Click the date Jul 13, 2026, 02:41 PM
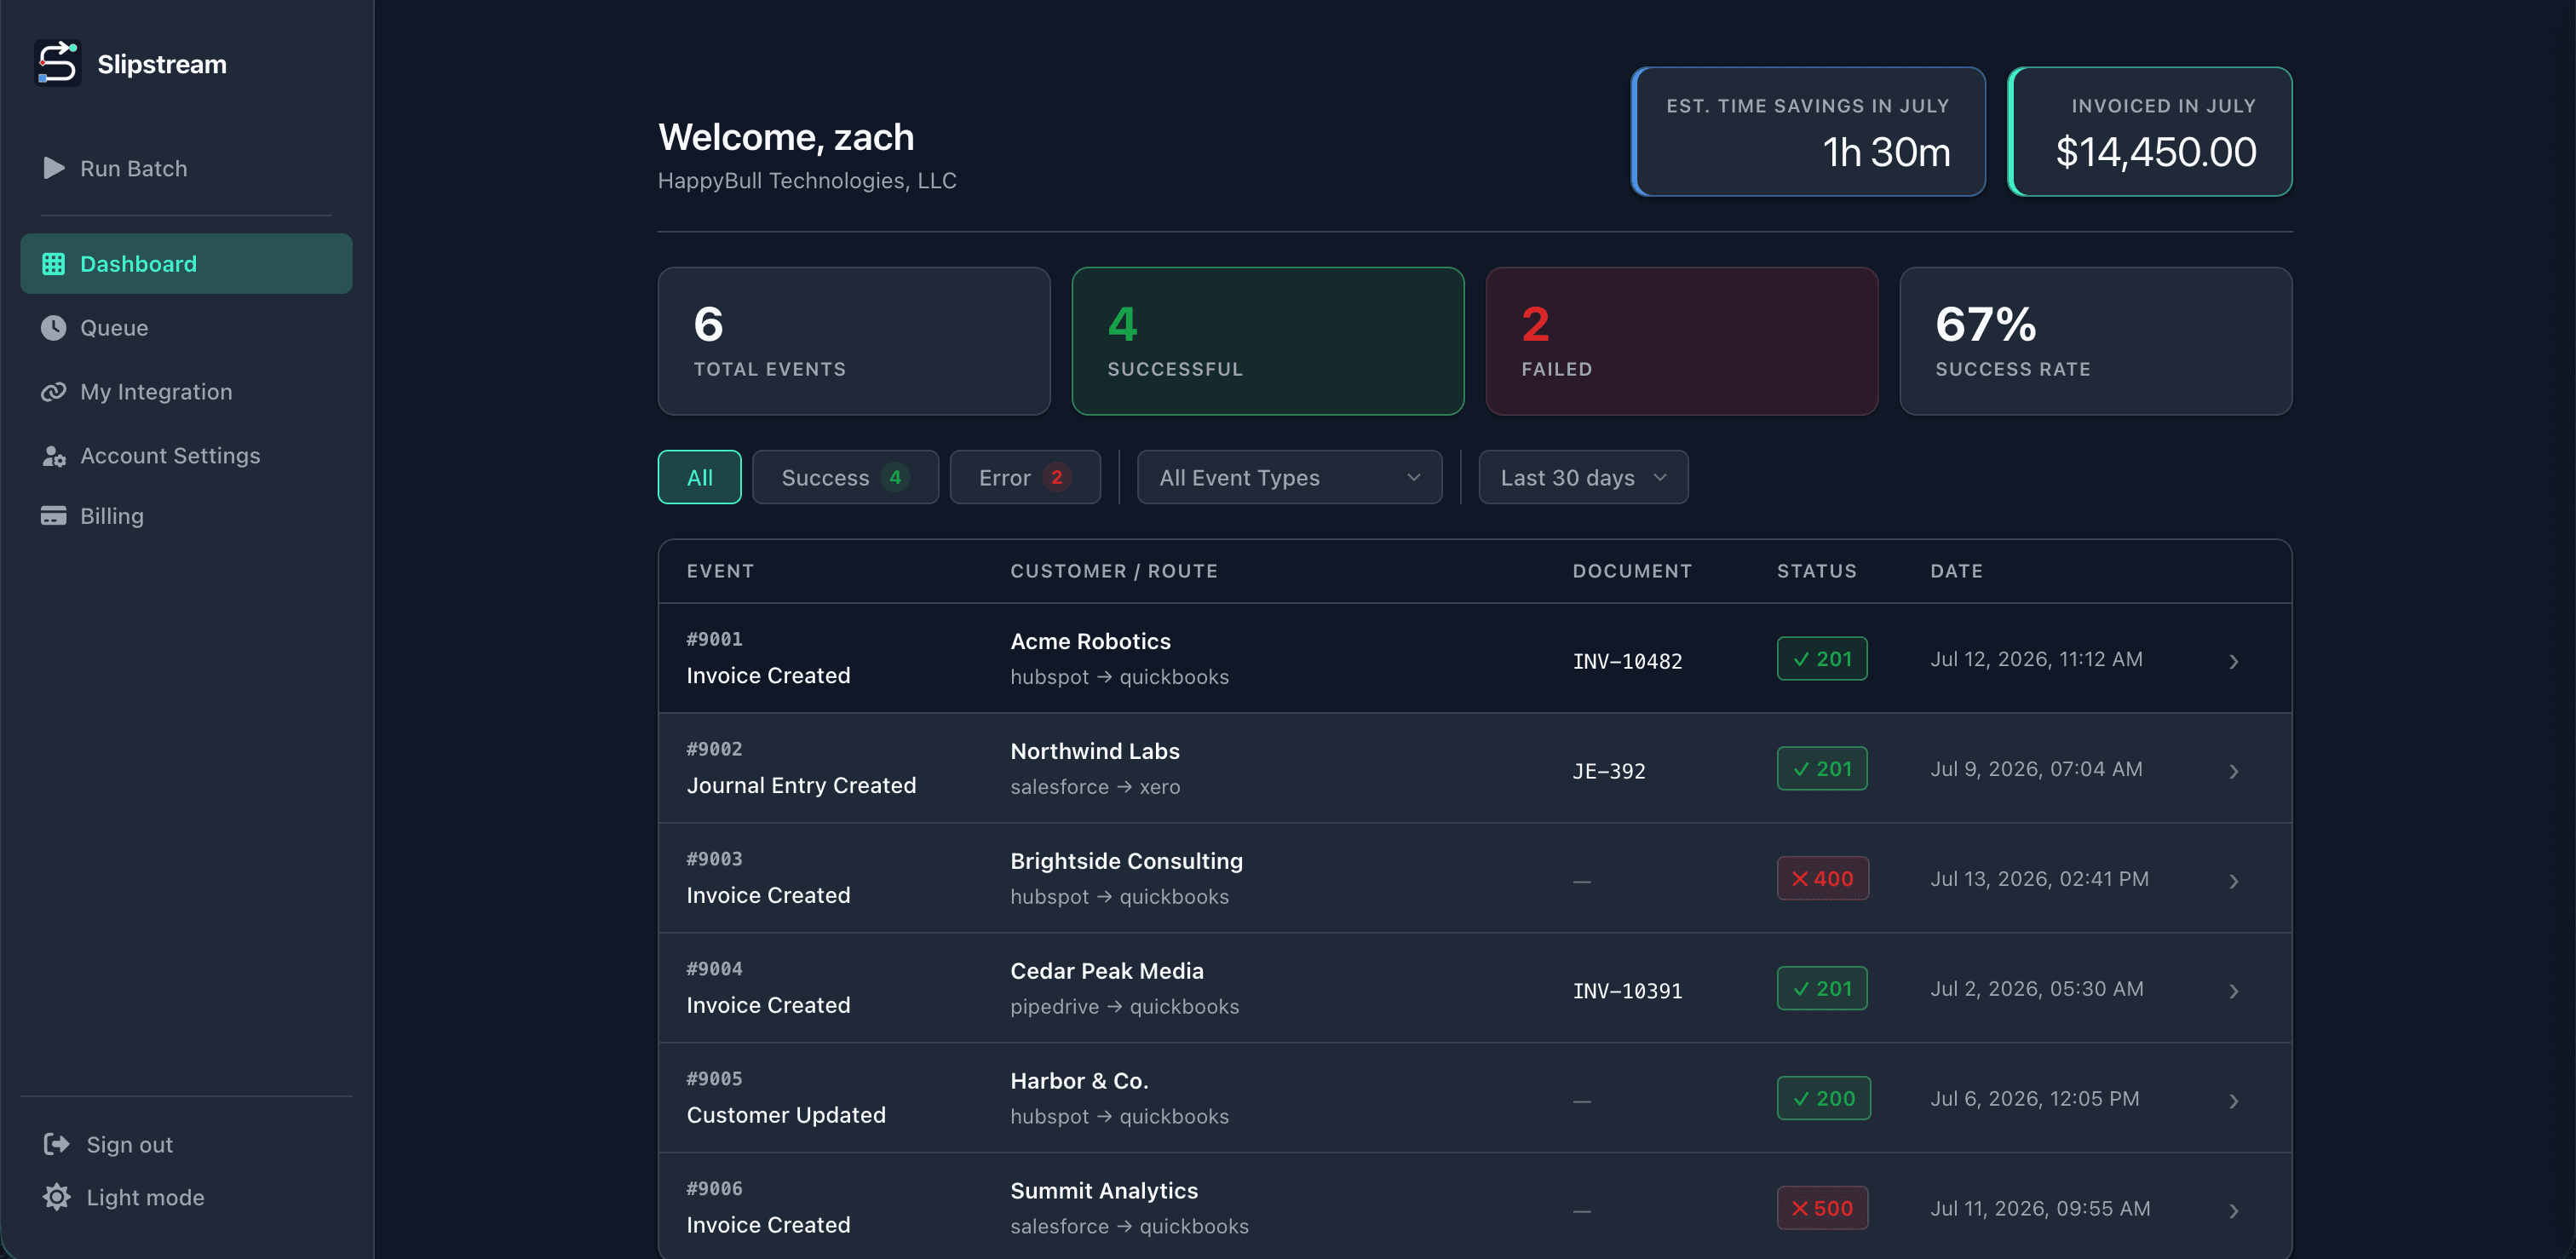Image resolution: width=2576 pixels, height=1259 pixels. [x=2039, y=879]
